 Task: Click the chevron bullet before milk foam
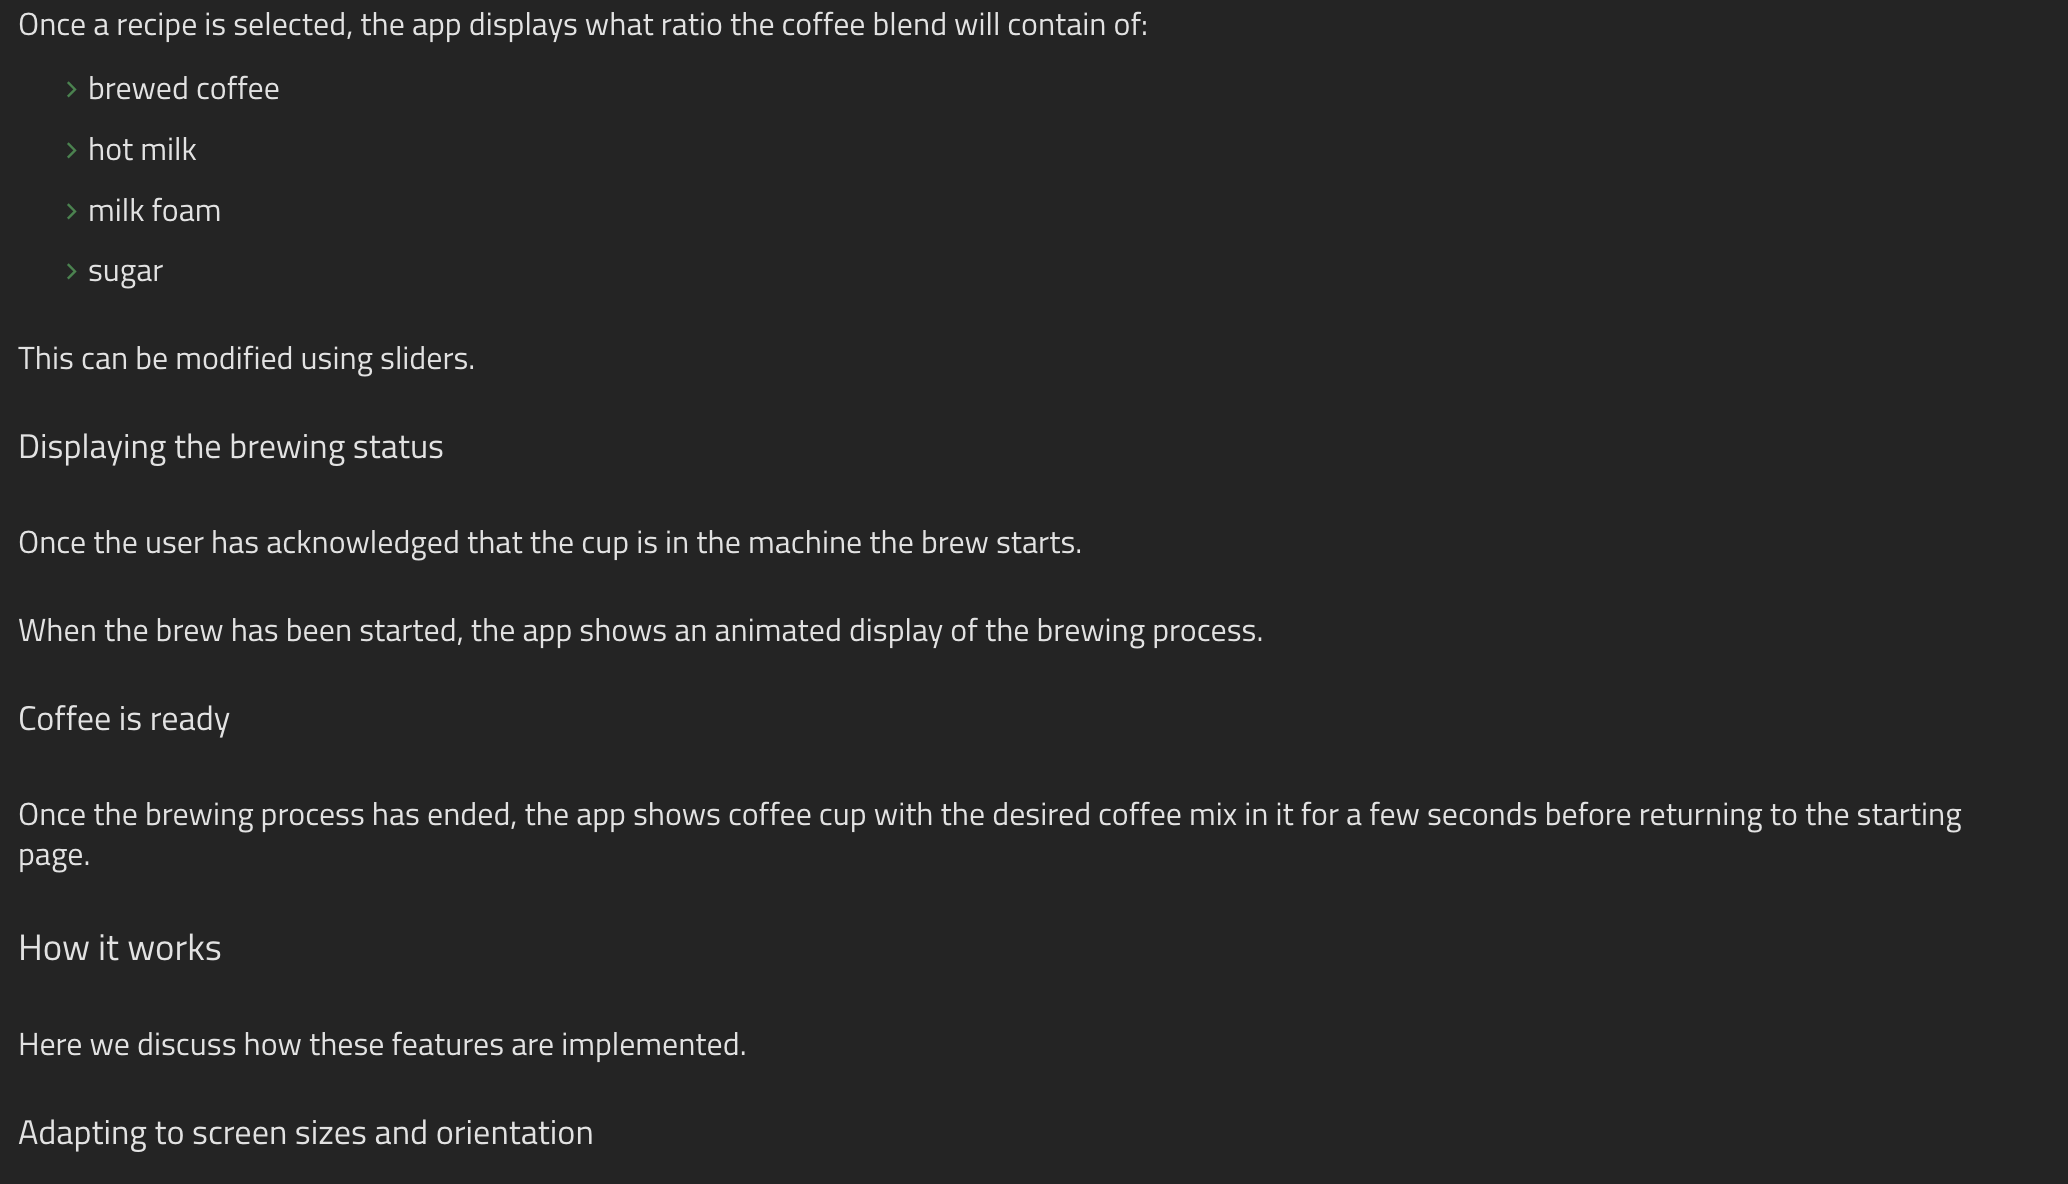click(x=72, y=211)
